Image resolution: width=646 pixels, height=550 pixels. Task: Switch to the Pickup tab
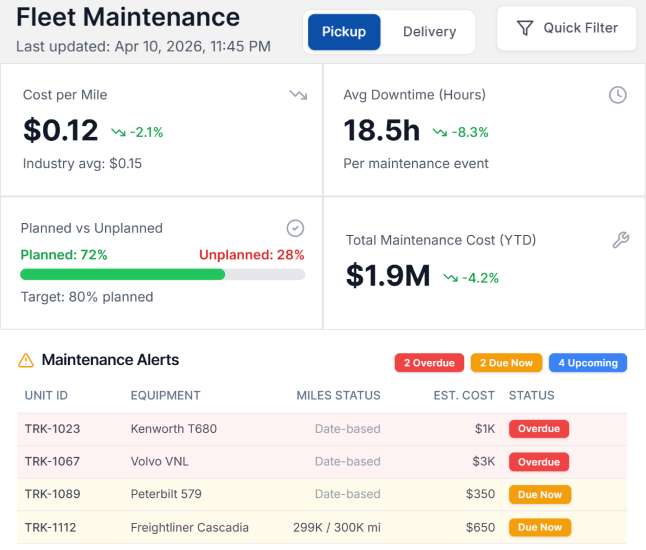(344, 32)
